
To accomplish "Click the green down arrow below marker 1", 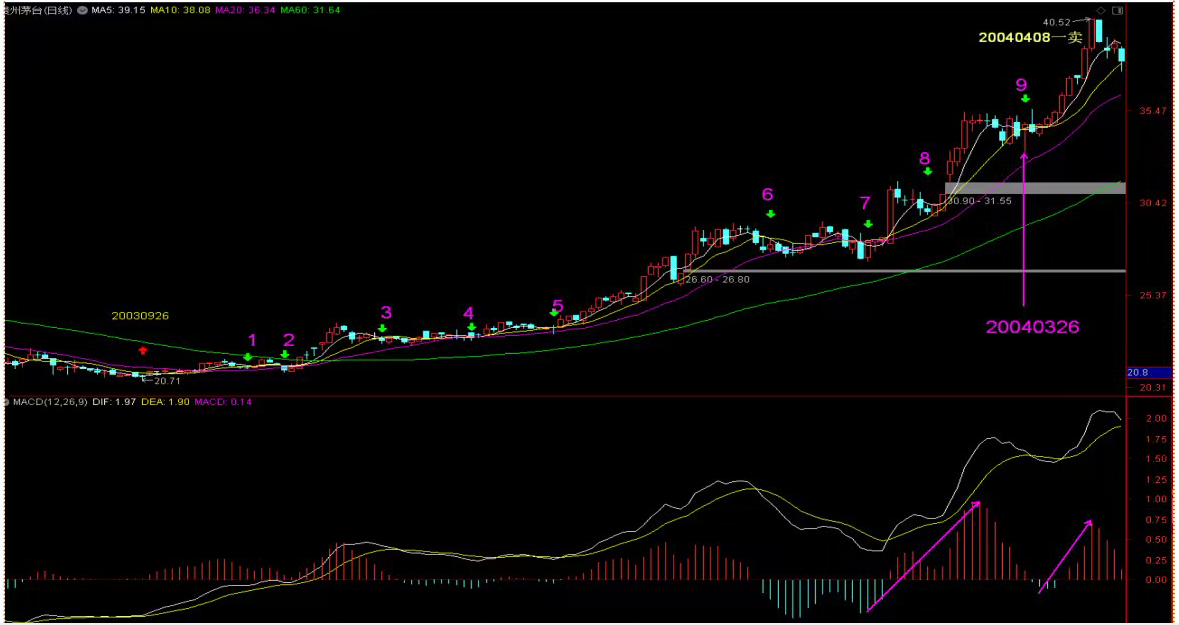I will [248, 357].
